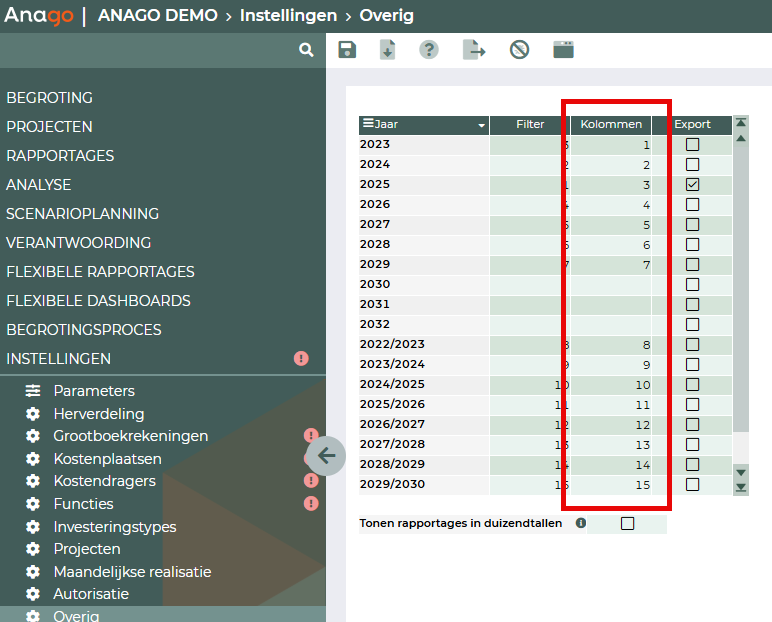Screen dimensions: 772x622
Task: Enable Export checkbox for year 2023
Action: (x=692, y=144)
